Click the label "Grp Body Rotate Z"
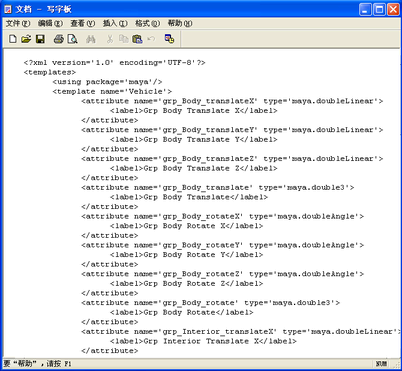This screenshot has height=371, width=402. [184, 284]
